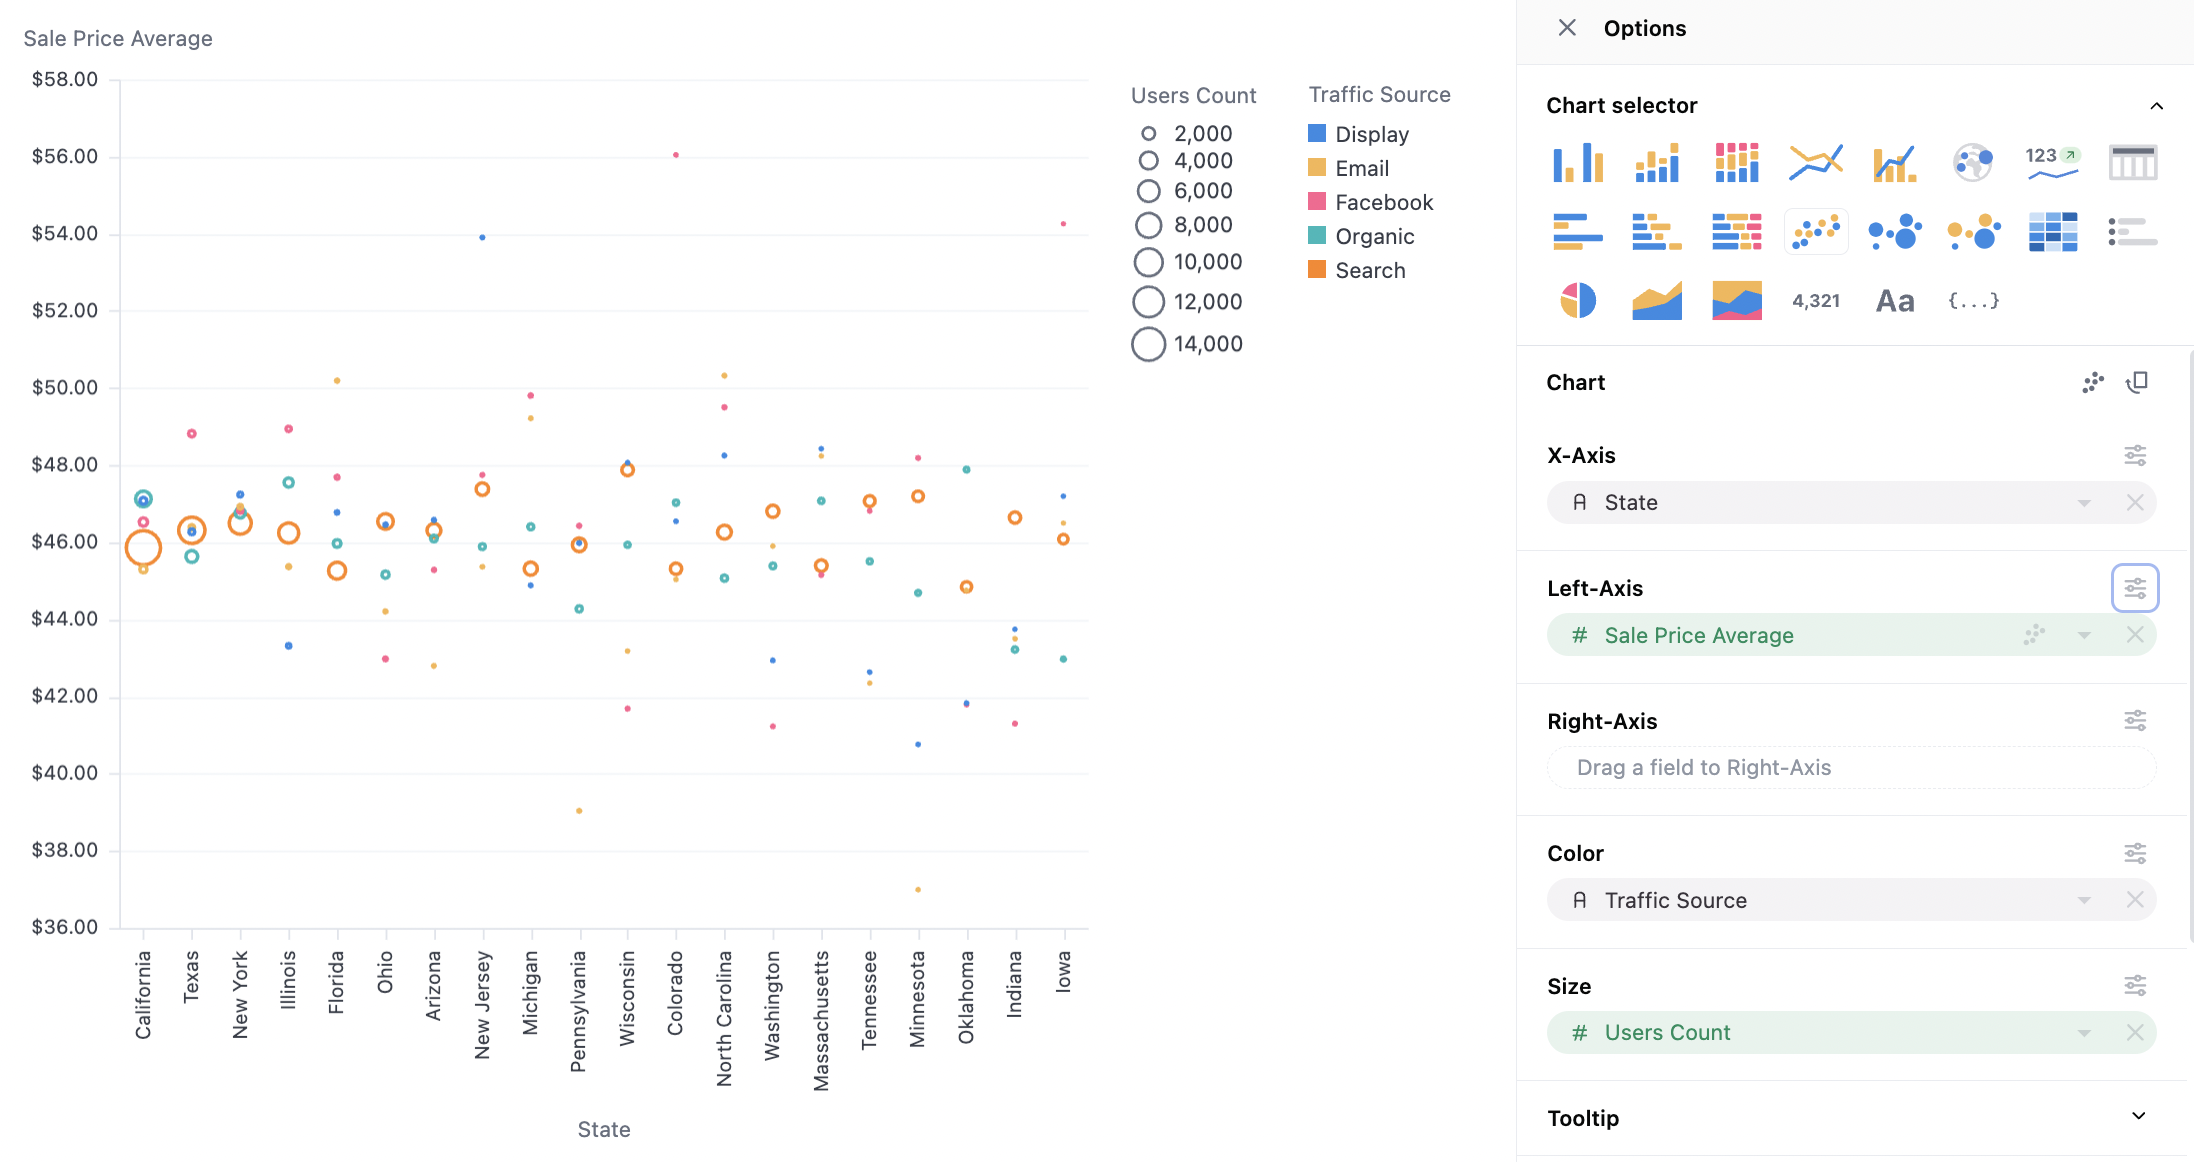Open the Traffic Source color field dropdown
Image resolution: width=2194 pixels, height=1162 pixels.
(2084, 901)
